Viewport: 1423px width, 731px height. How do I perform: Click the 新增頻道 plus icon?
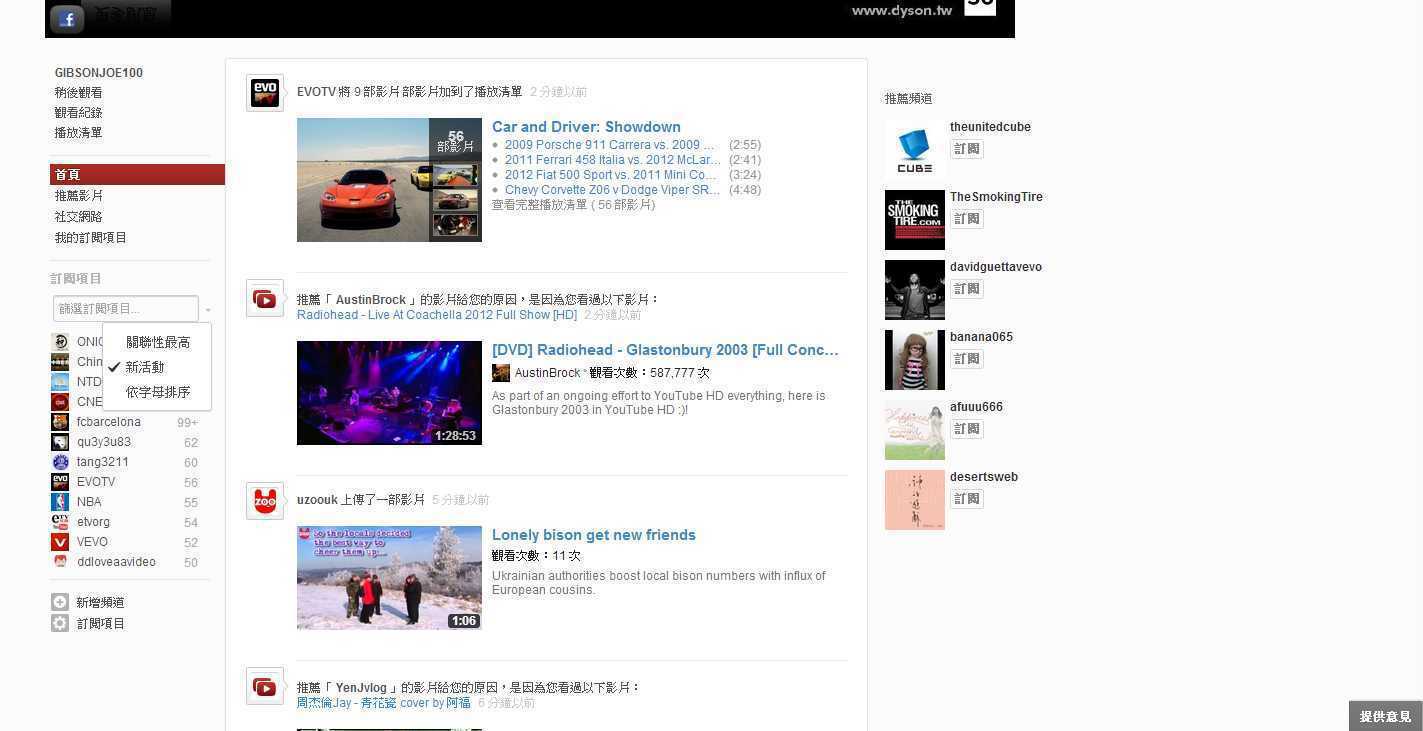60,602
